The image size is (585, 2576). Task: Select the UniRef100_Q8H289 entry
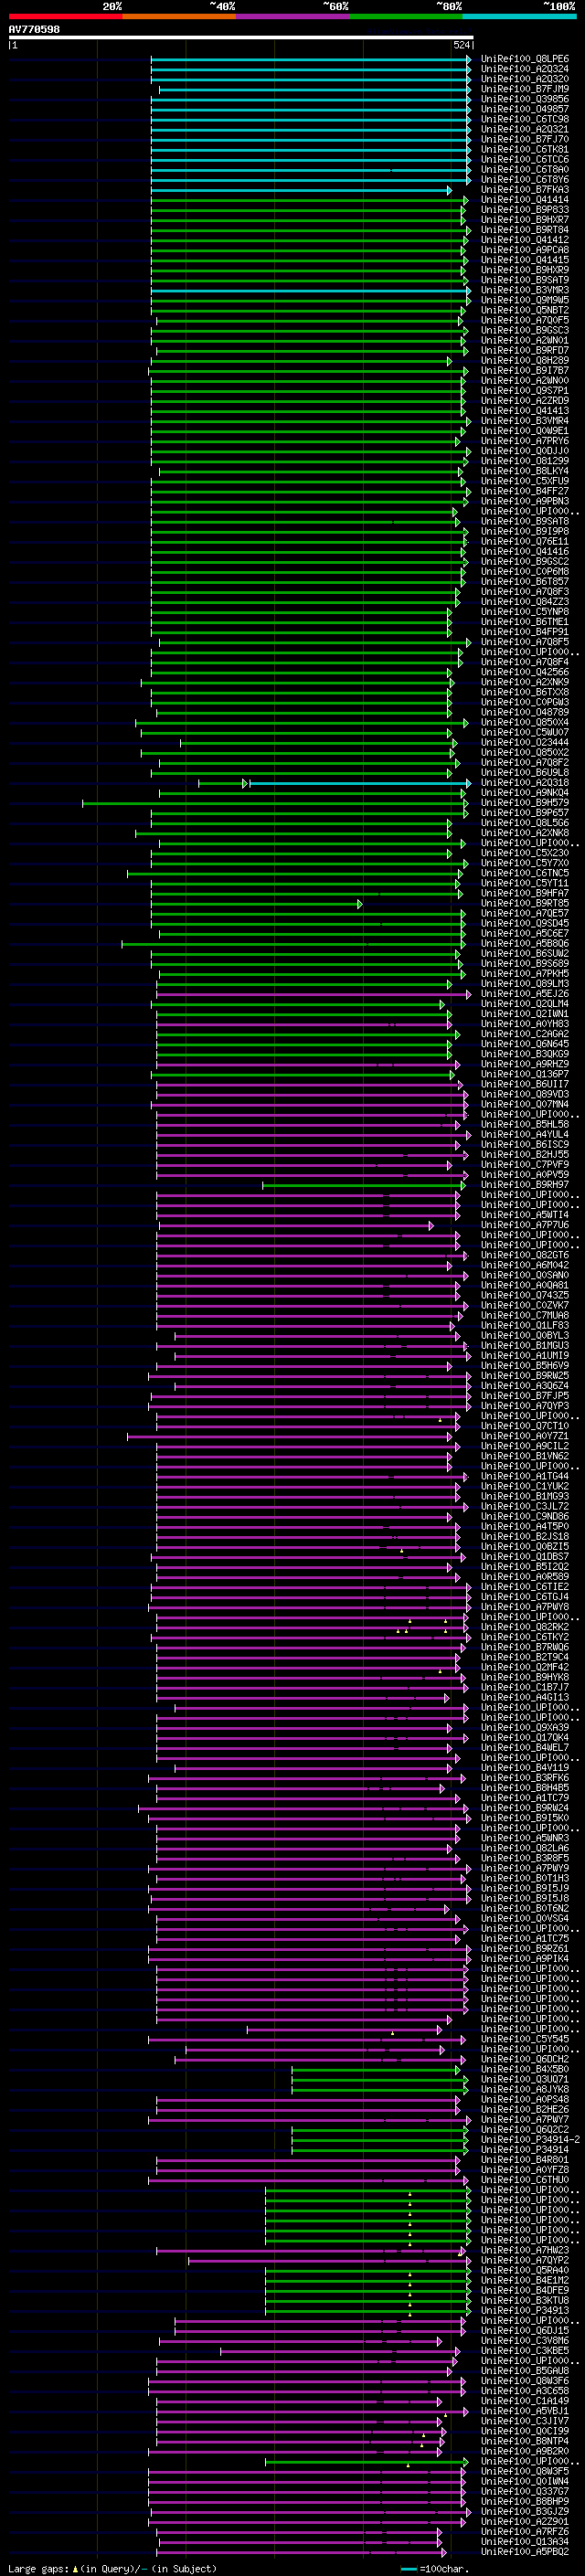pos(524,361)
